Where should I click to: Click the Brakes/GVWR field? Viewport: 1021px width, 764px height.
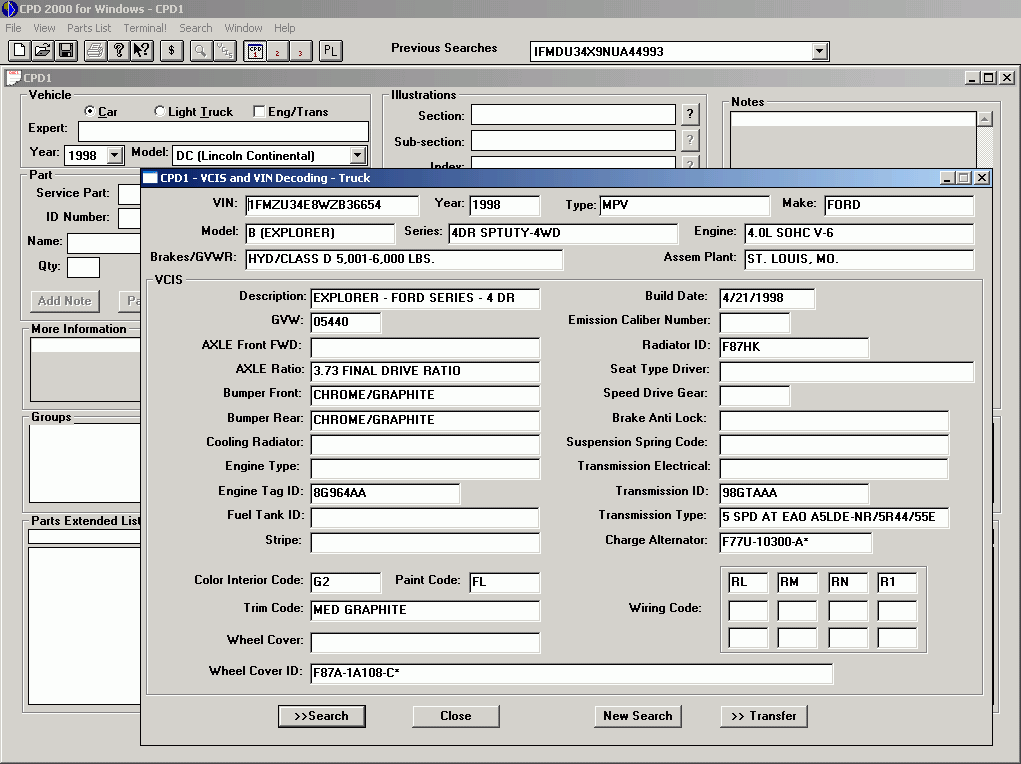click(x=404, y=259)
